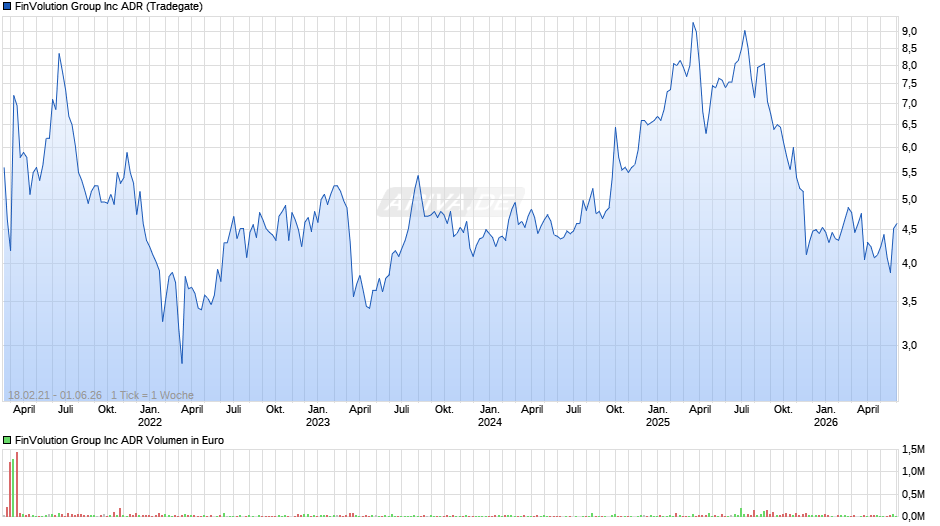
Task: Click the 'Jan. 2023' time axis label
Action: [x=318, y=416]
